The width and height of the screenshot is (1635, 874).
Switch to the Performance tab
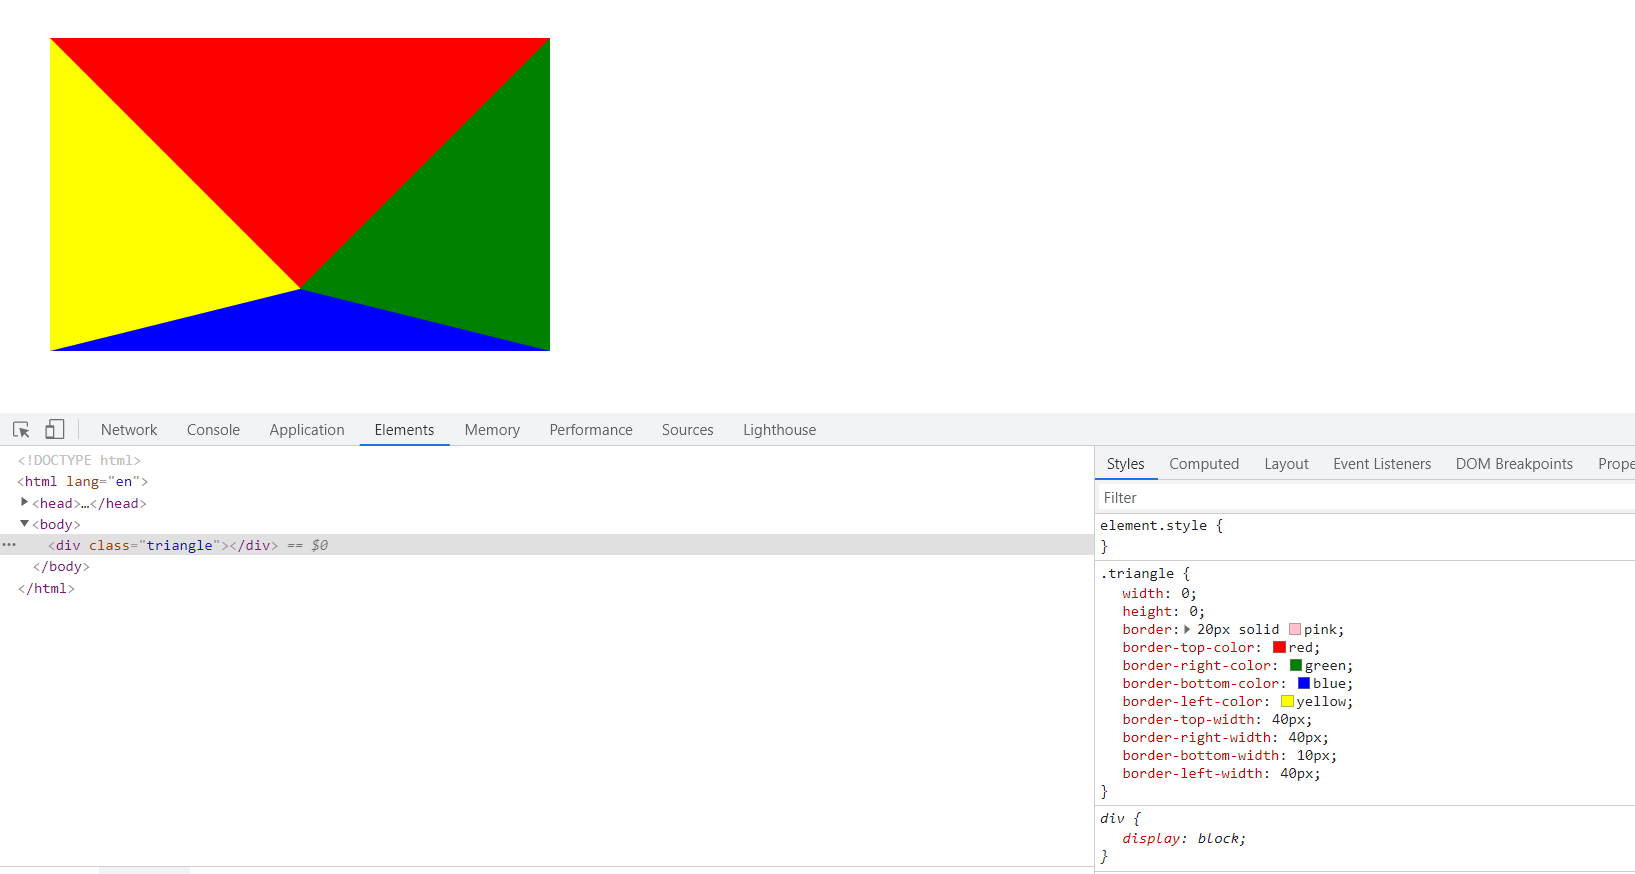(591, 430)
